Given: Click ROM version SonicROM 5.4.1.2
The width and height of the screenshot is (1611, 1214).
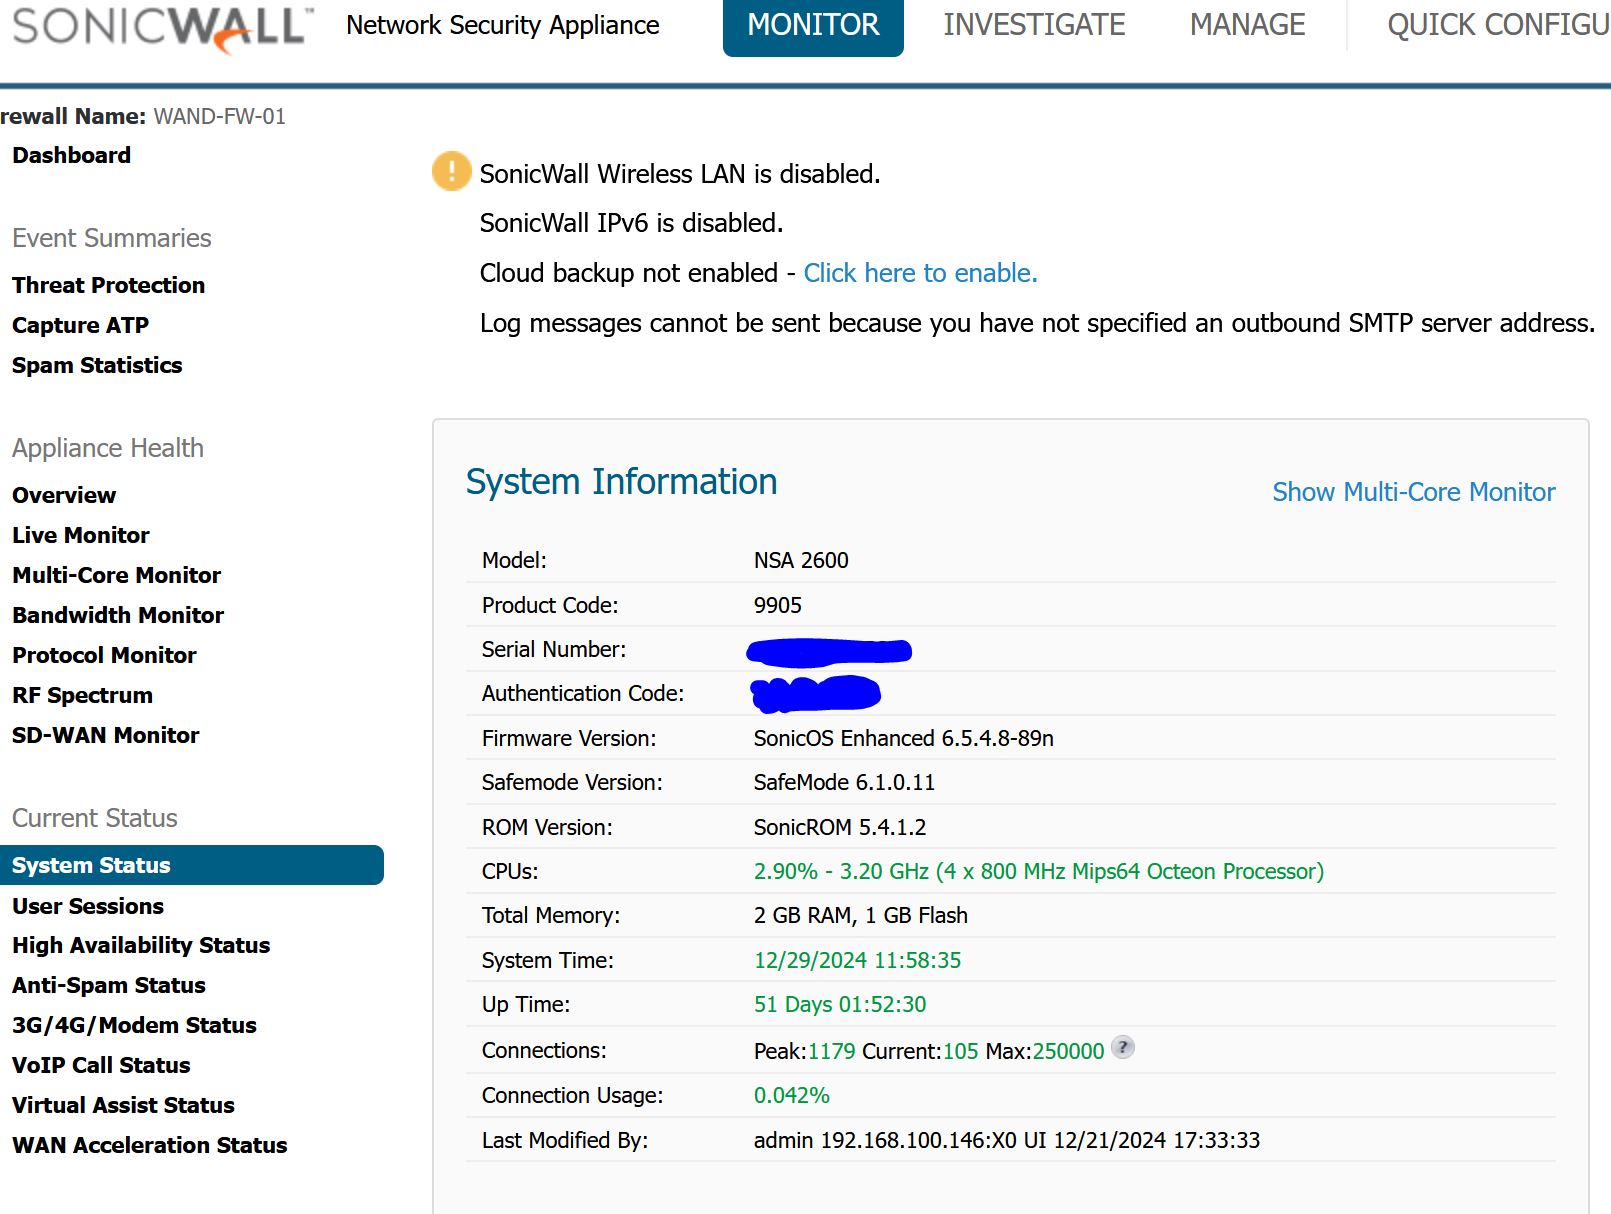Looking at the screenshot, I should pyautogui.click(x=840, y=827).
